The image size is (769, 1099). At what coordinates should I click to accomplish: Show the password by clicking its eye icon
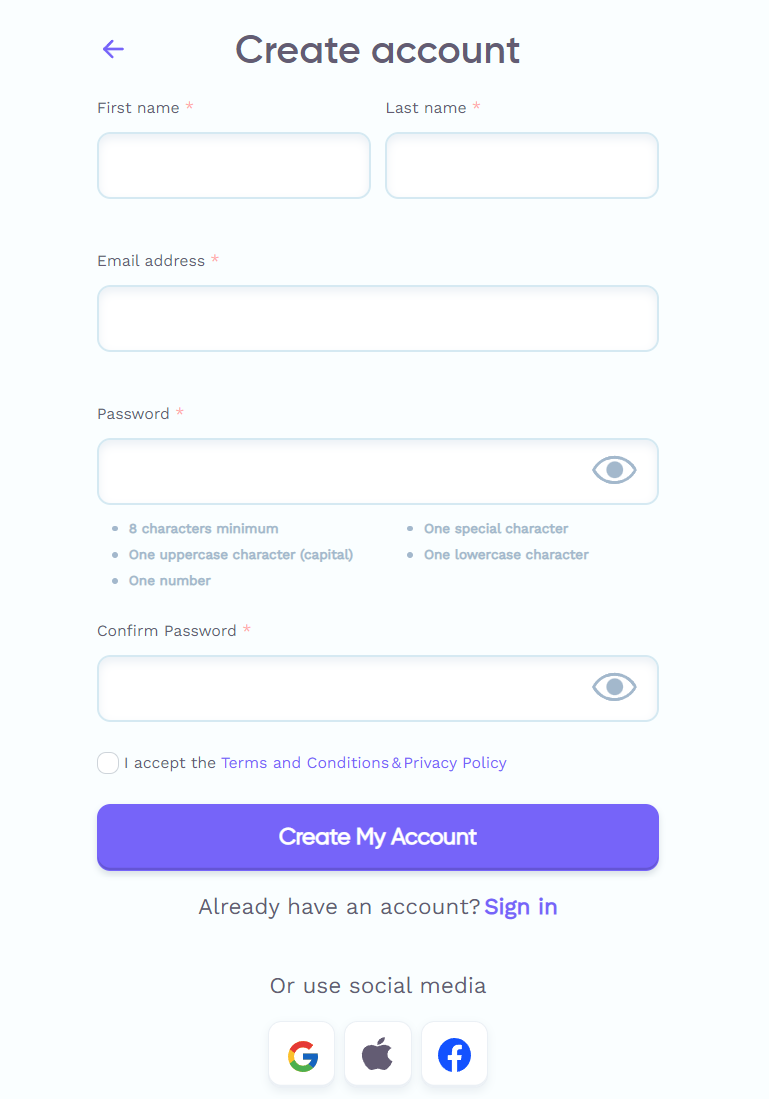coord(613,470)
